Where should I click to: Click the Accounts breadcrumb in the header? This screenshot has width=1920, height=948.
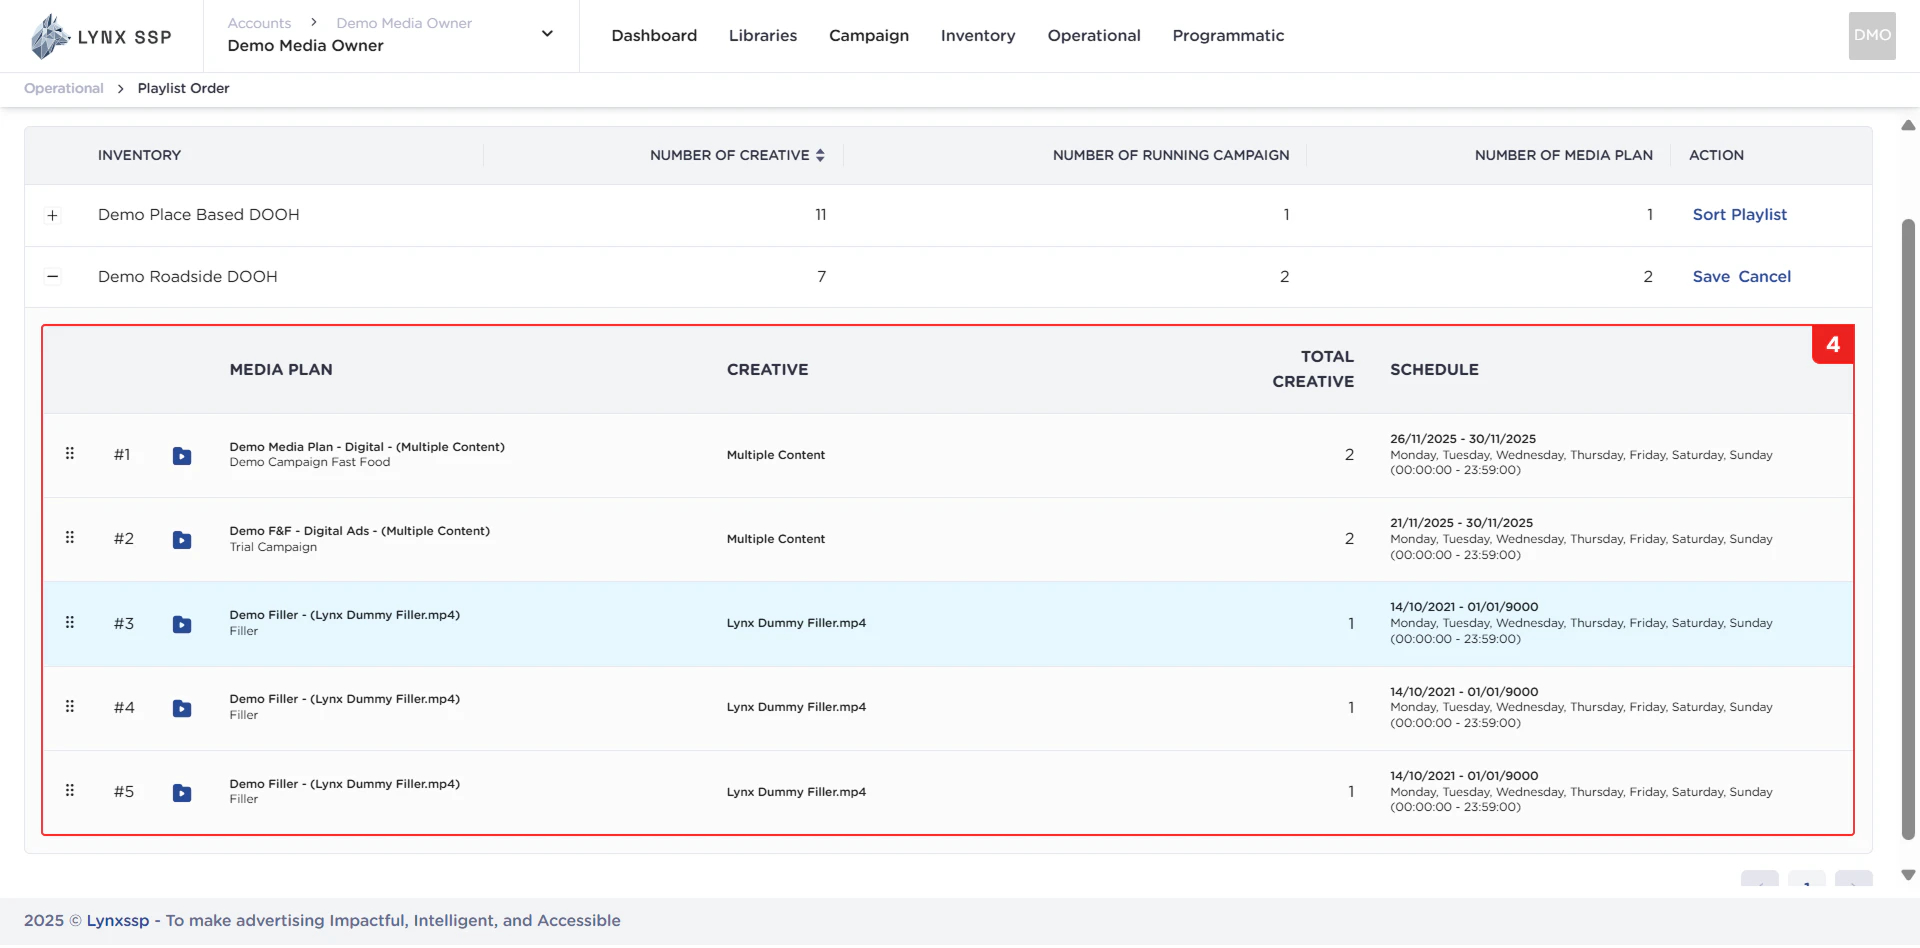259,23
